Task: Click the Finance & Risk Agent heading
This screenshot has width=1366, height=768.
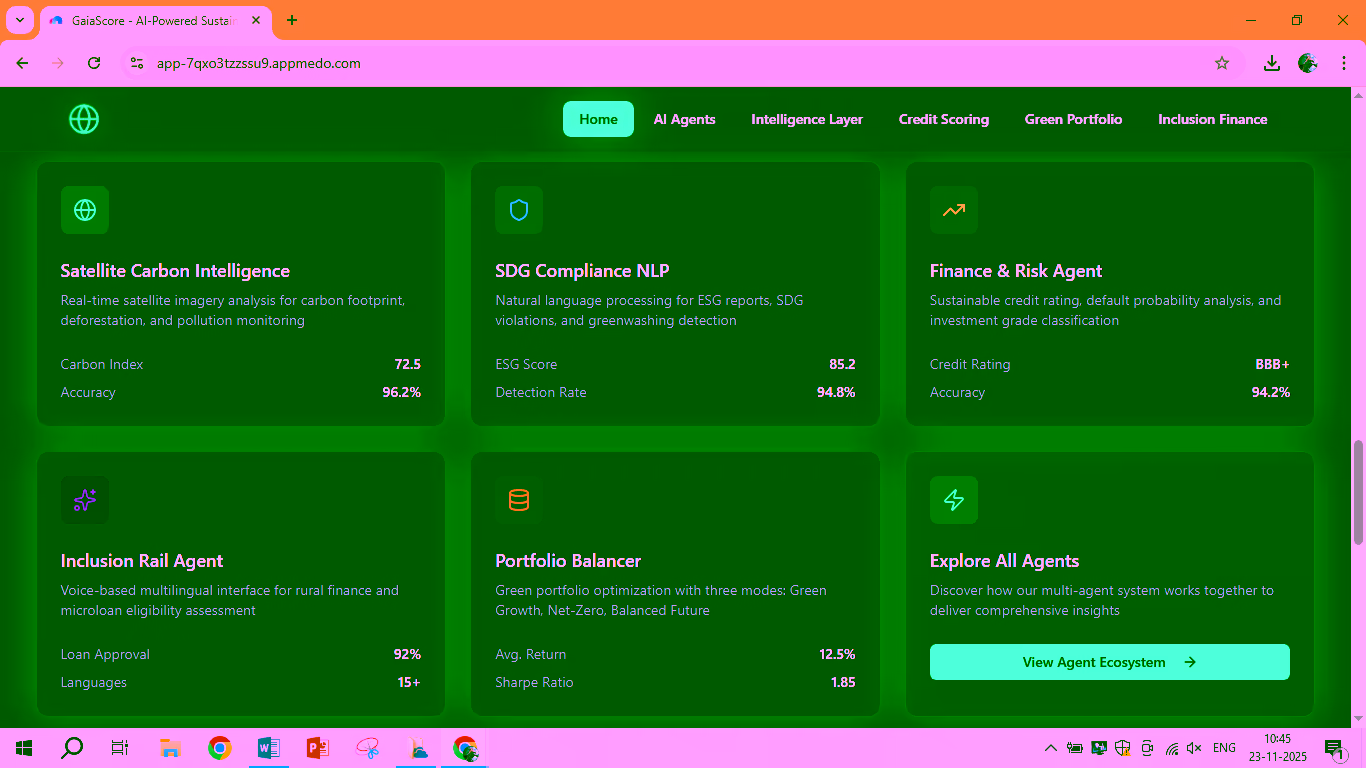Action: (x=1016, y=271)
